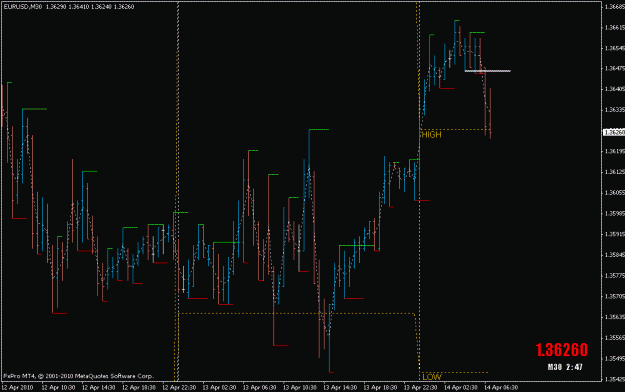Click the 12 Apr 22:30 time axis label
The height and width of the screenshot is (392, 625).
[x=179, y=388]
